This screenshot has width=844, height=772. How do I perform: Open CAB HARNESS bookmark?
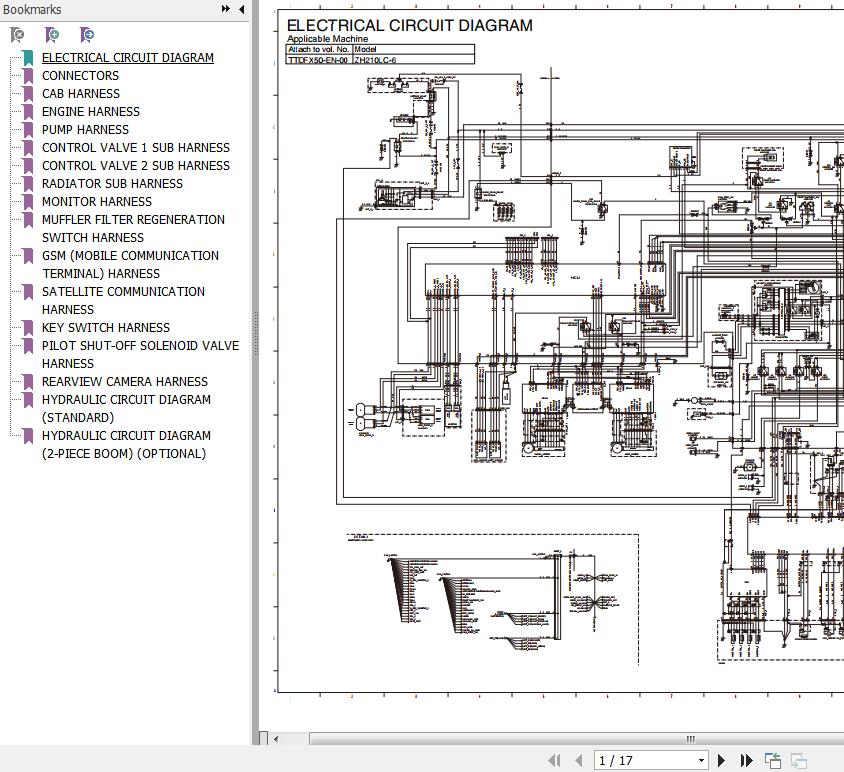(80, 94)
